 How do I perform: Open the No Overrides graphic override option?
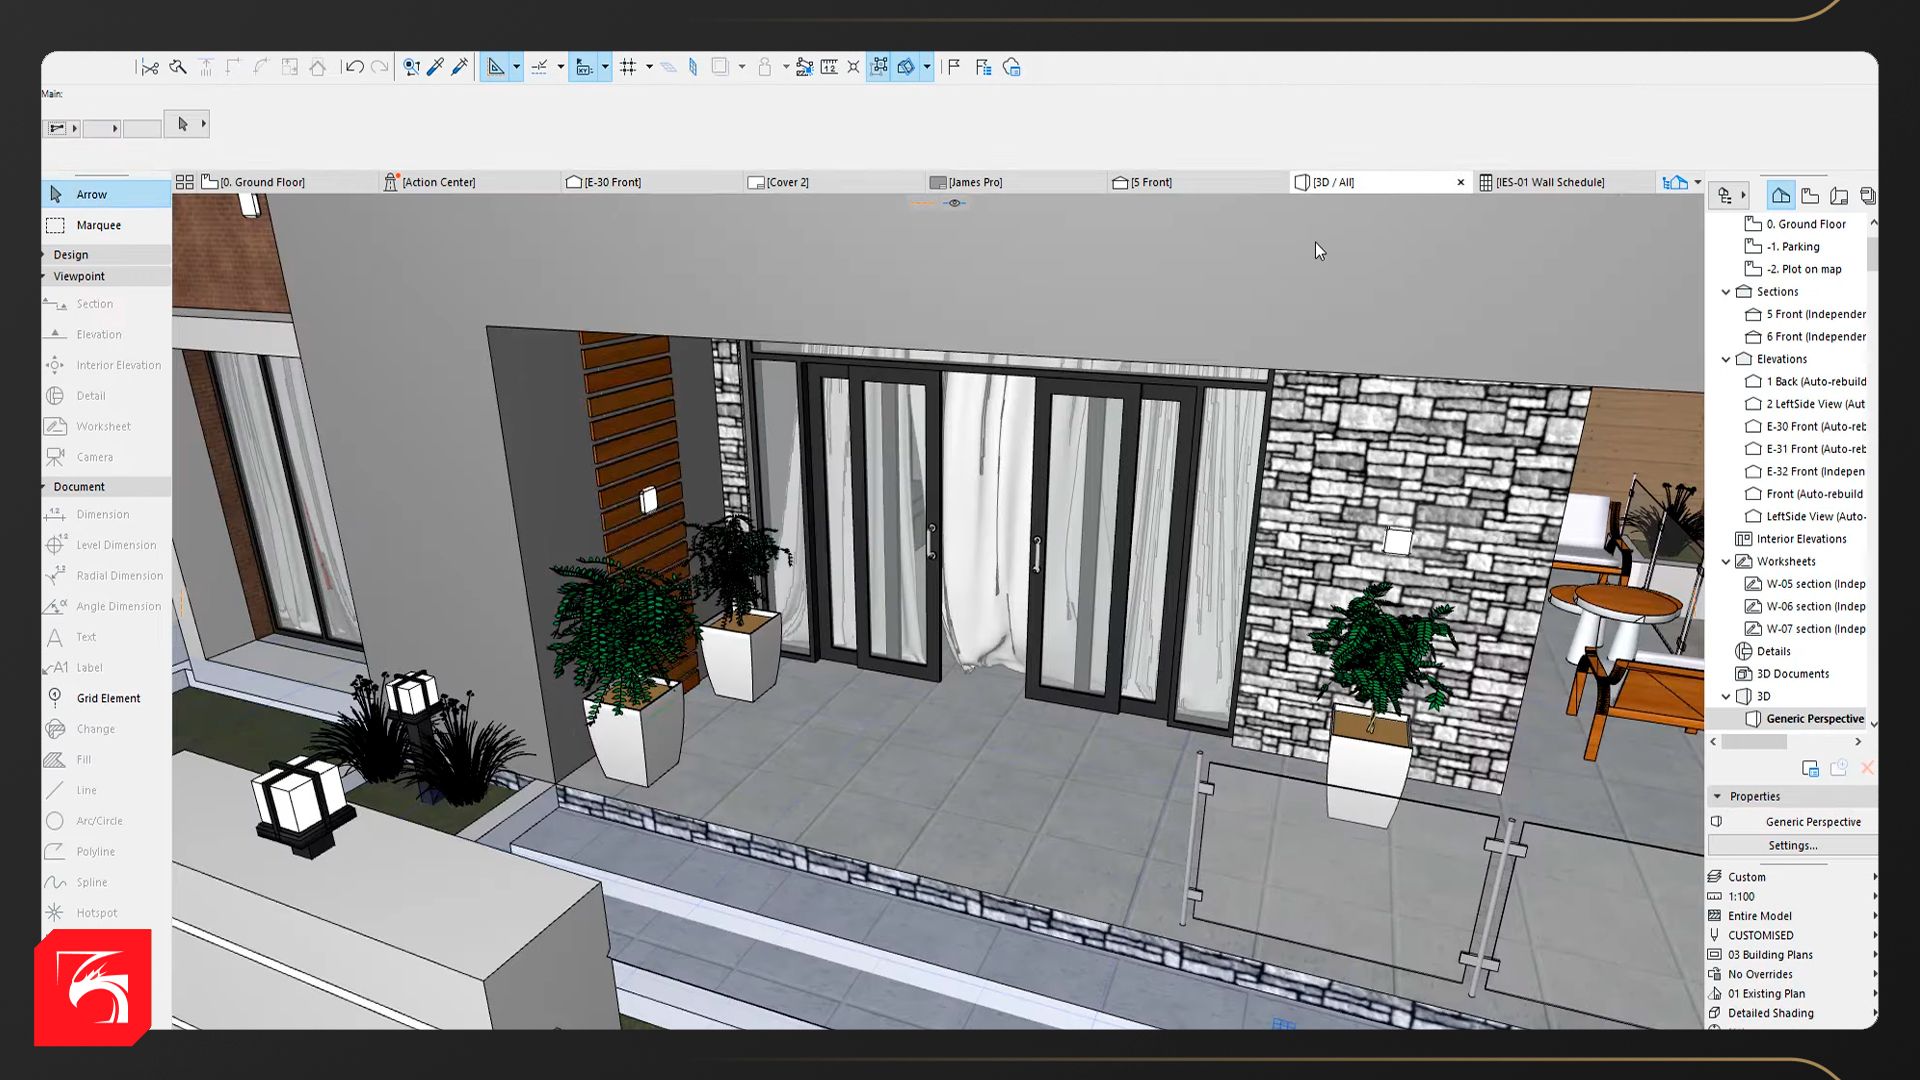click(x=1792, y=974)
